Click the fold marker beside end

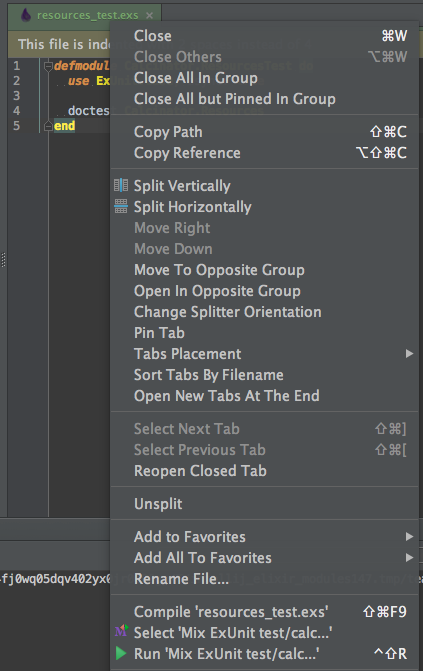[x=48, y=126]
